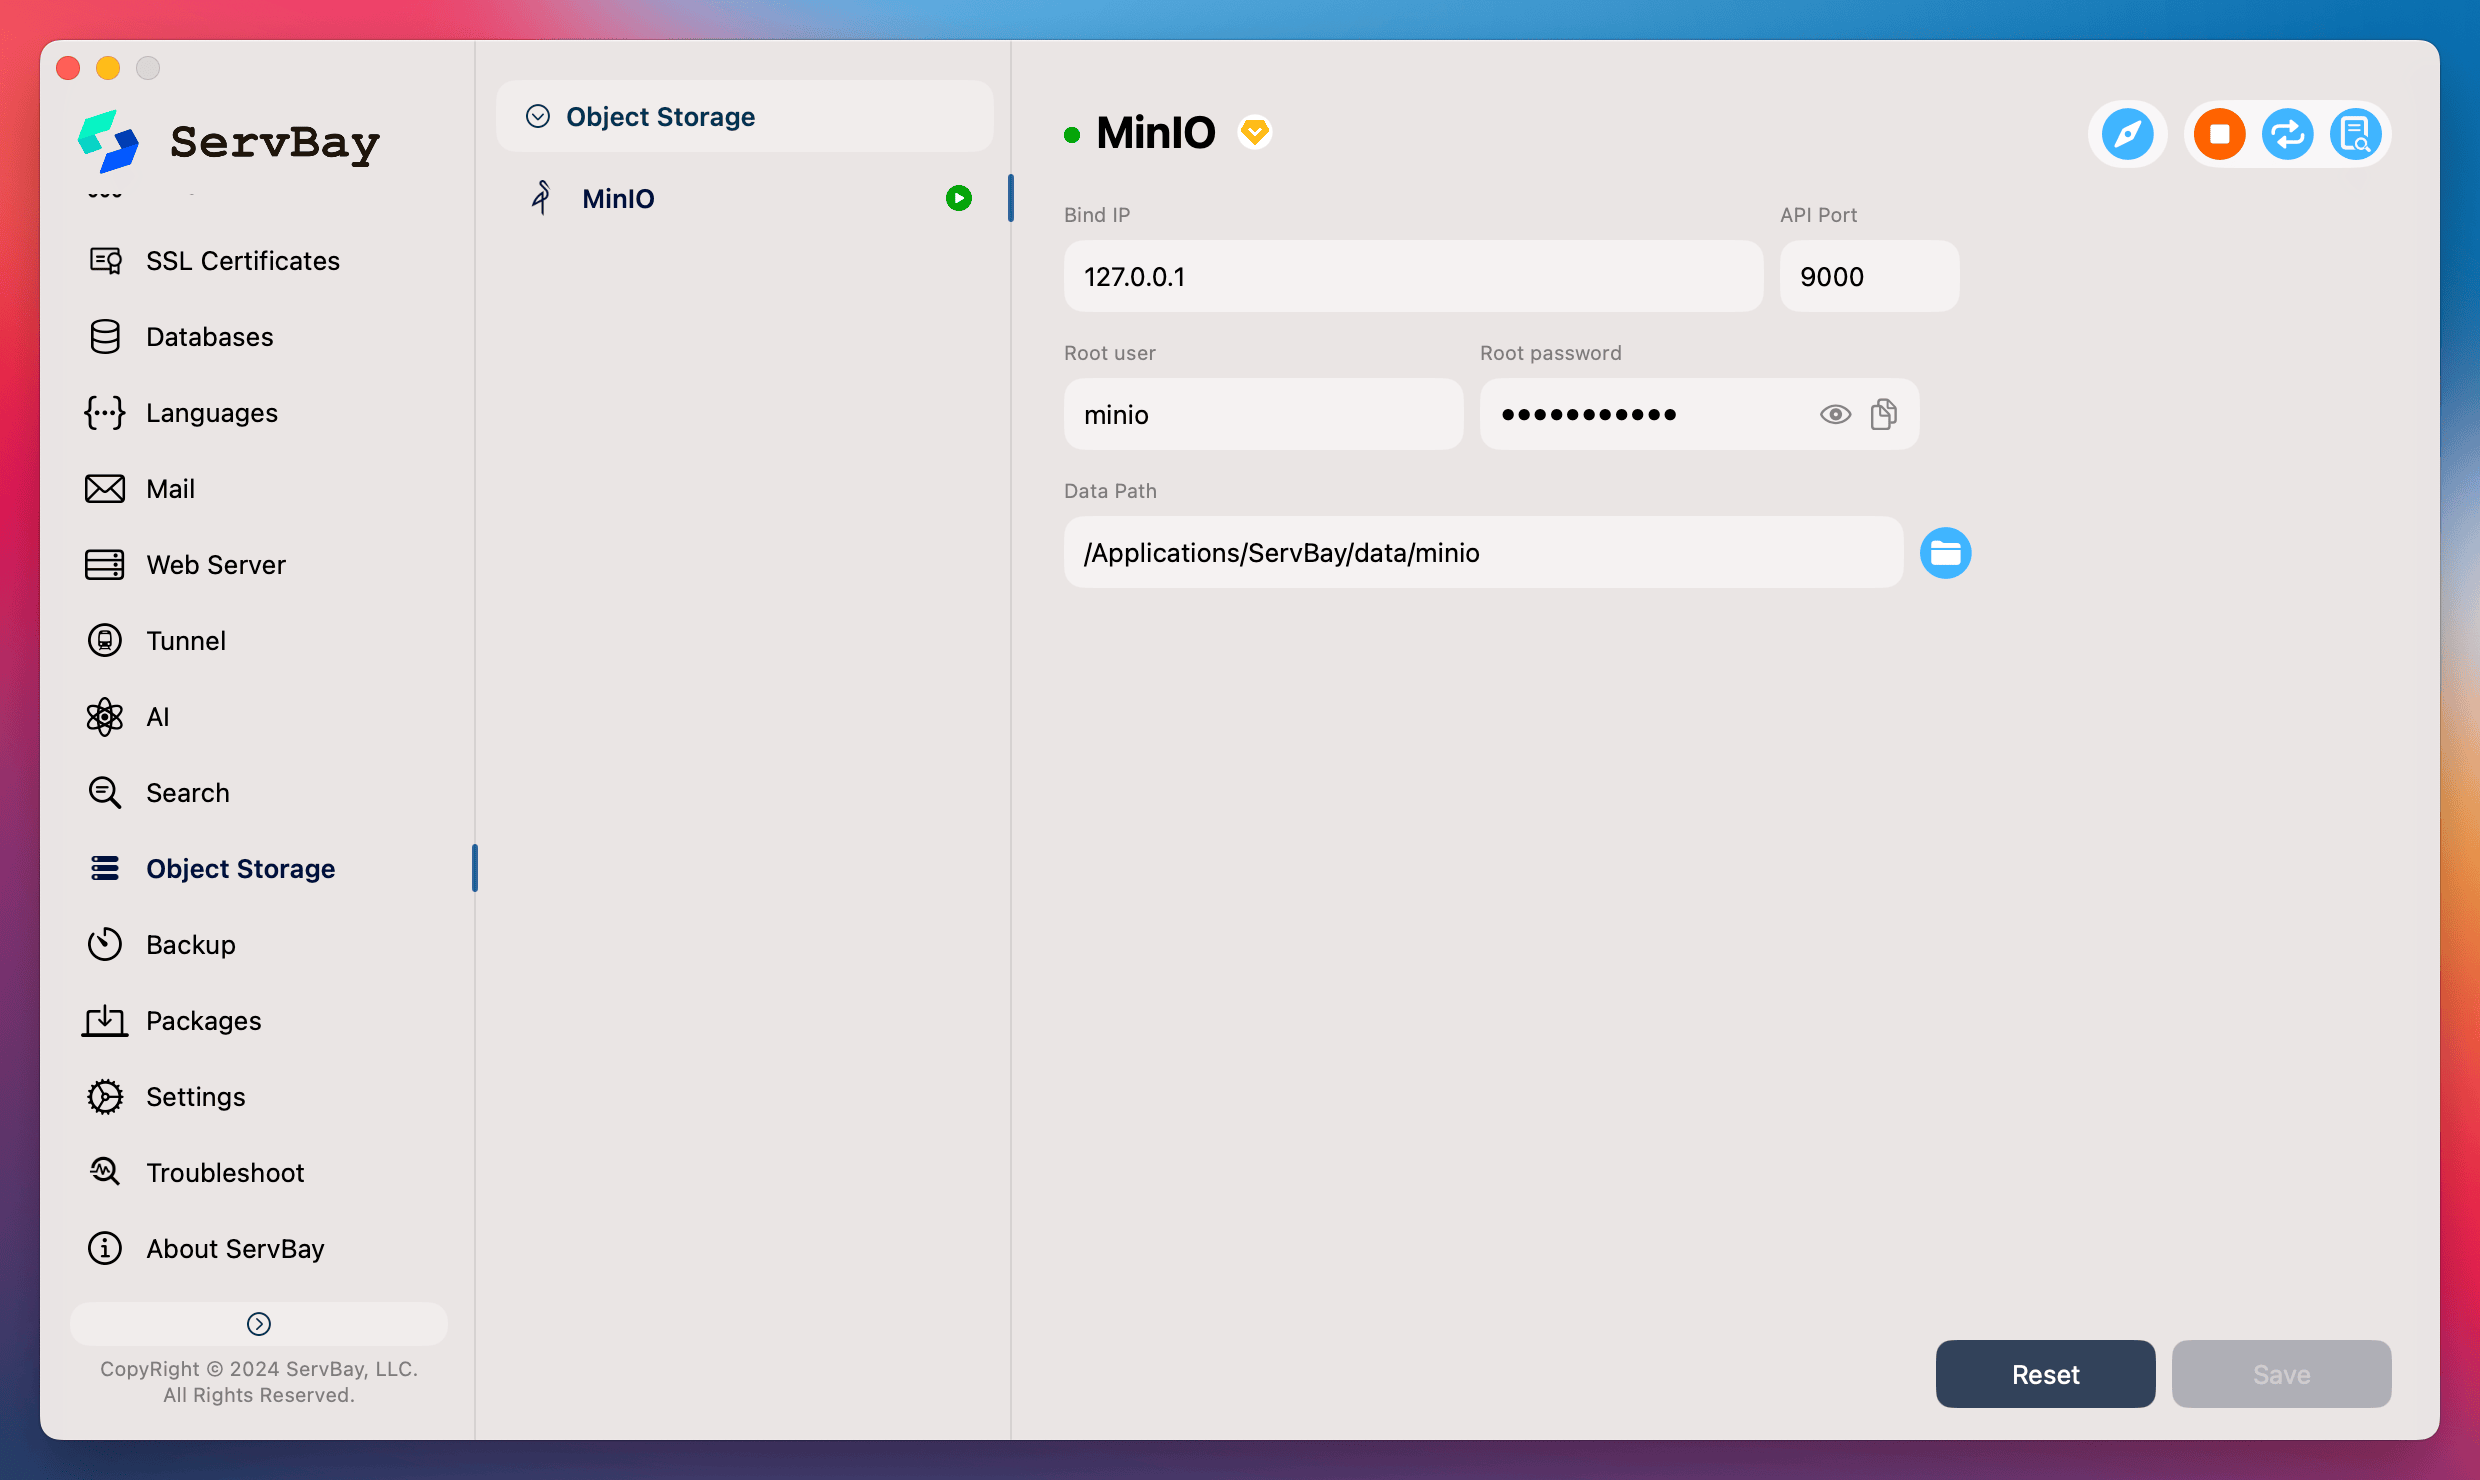Click the yellow MinIO badge icon
Image resolution: width=2480 pixels, height=1480 pixels.
click(1254, 132)
